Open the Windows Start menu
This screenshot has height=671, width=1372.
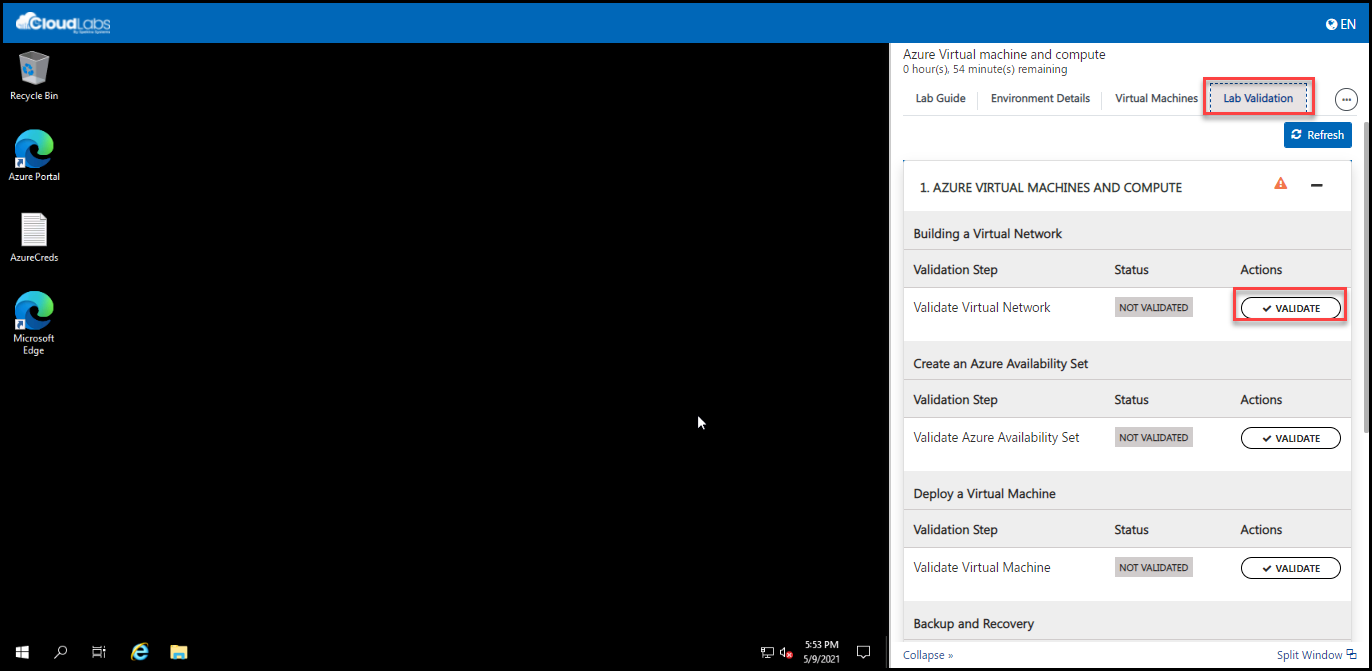22,651
